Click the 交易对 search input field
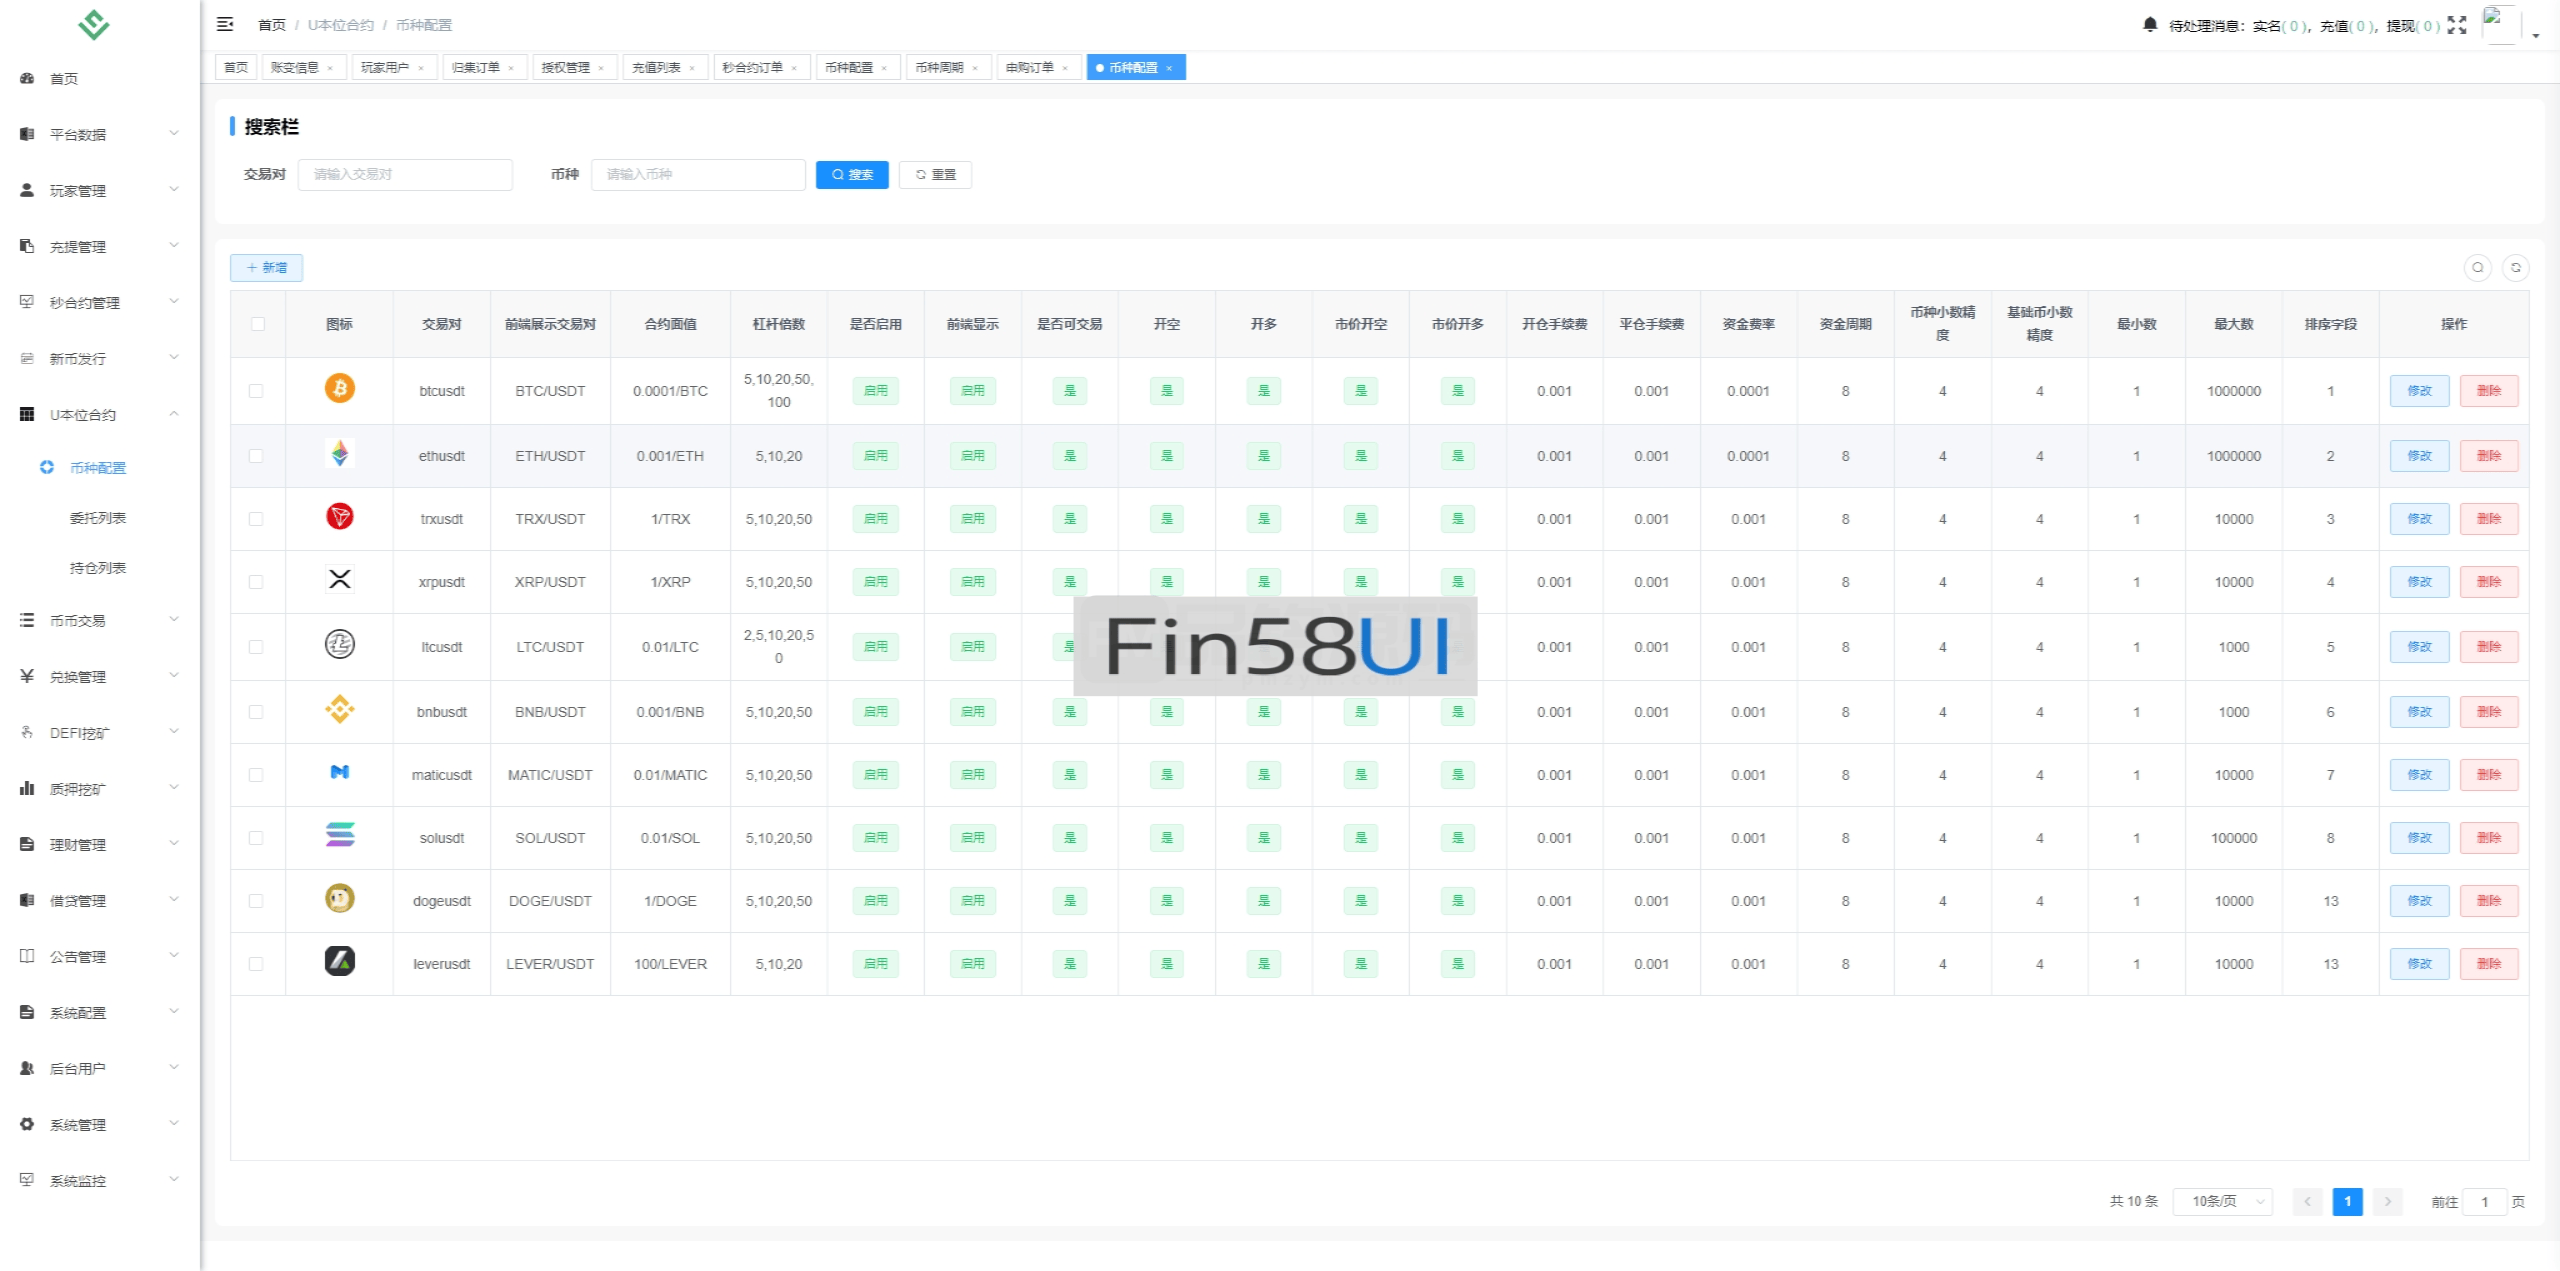Screen dimensions: 2560x1271 (x=405, y=174)
